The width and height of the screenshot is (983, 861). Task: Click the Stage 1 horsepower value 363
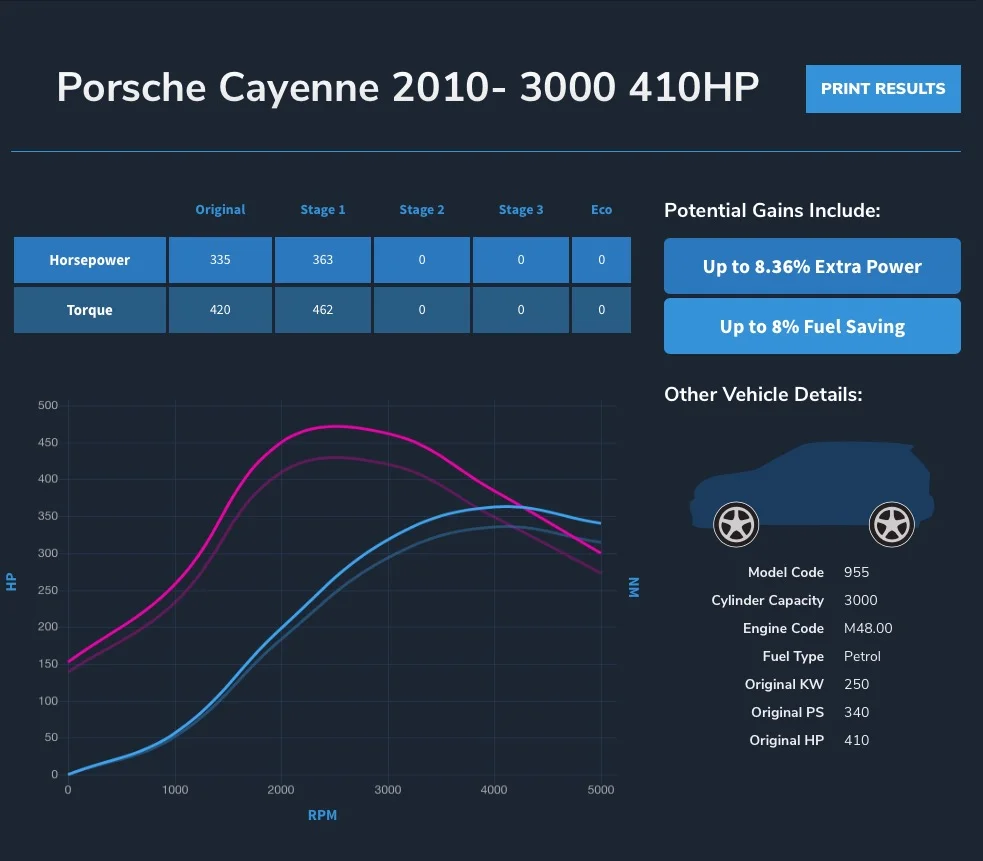(x=323, y=260)
